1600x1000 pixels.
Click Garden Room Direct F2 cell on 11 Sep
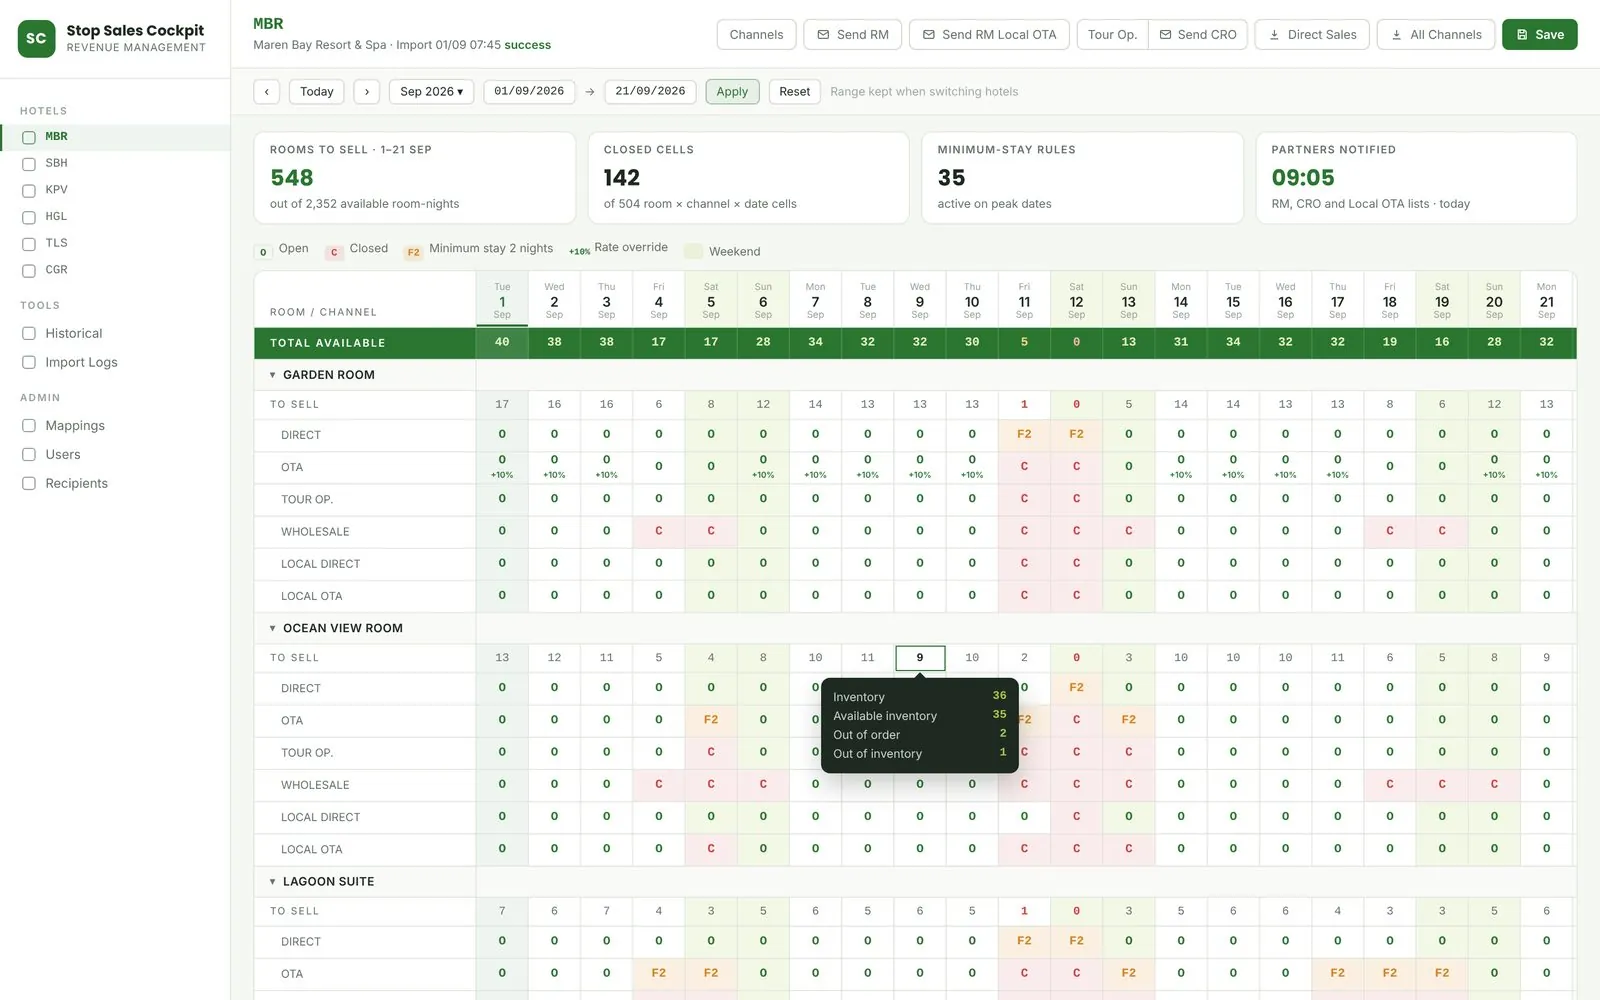coord(1024,435)
